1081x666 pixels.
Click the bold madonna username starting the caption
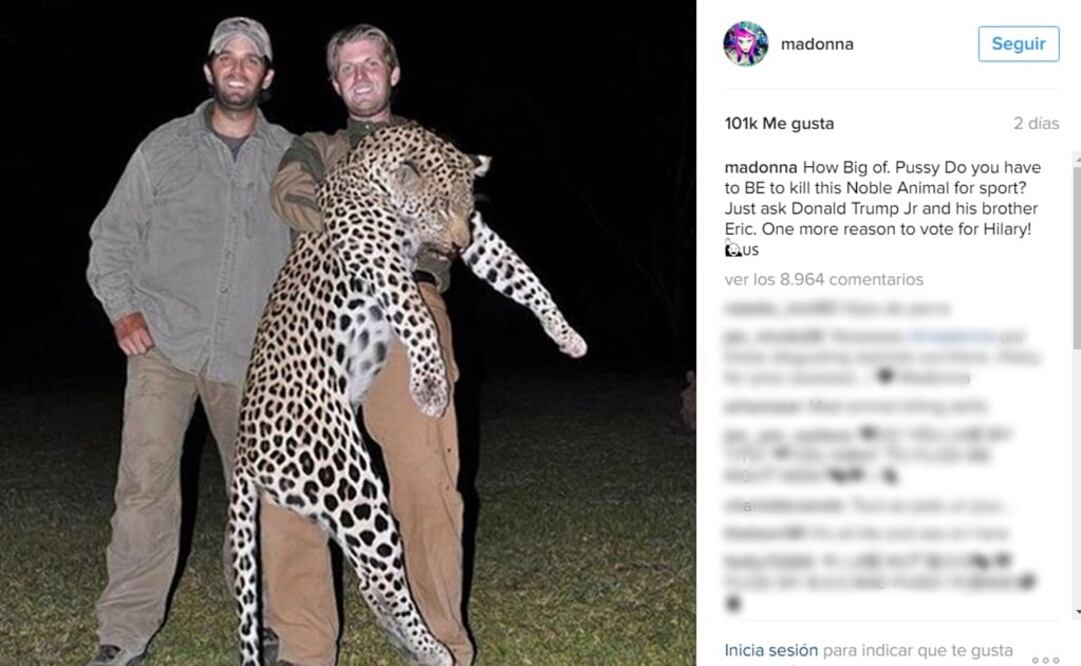point(761,167)
